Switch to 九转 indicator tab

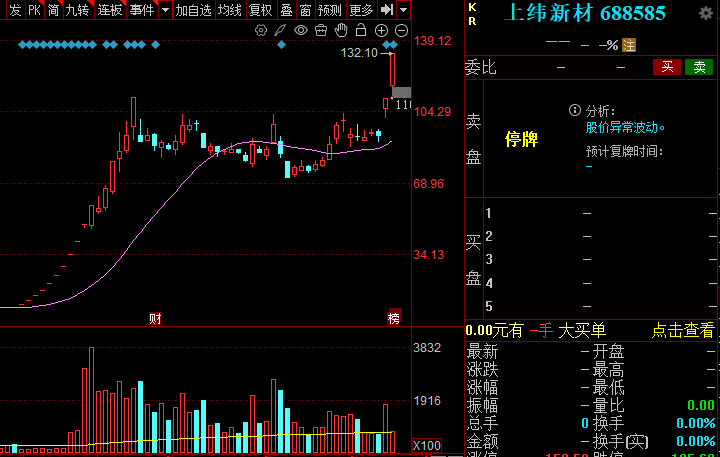(x=76, y=10)
